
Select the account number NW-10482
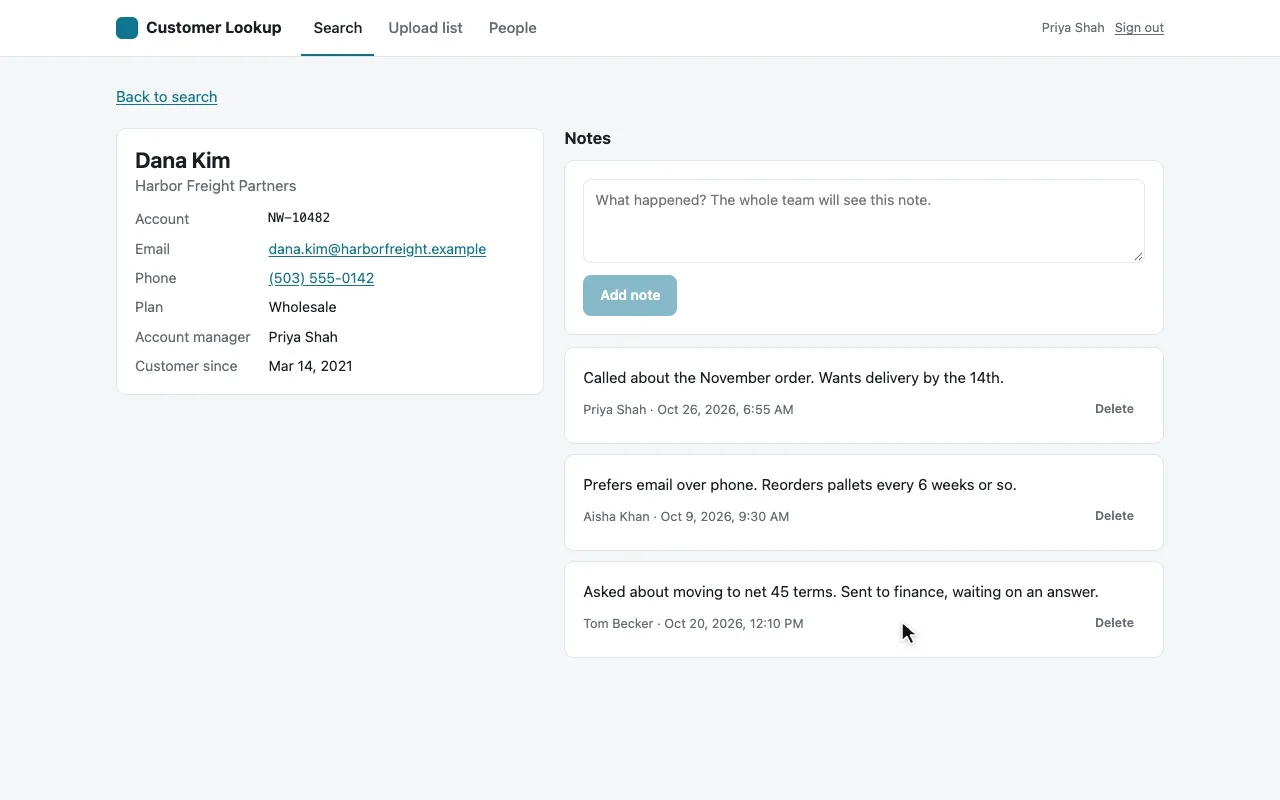click(299, 218)
